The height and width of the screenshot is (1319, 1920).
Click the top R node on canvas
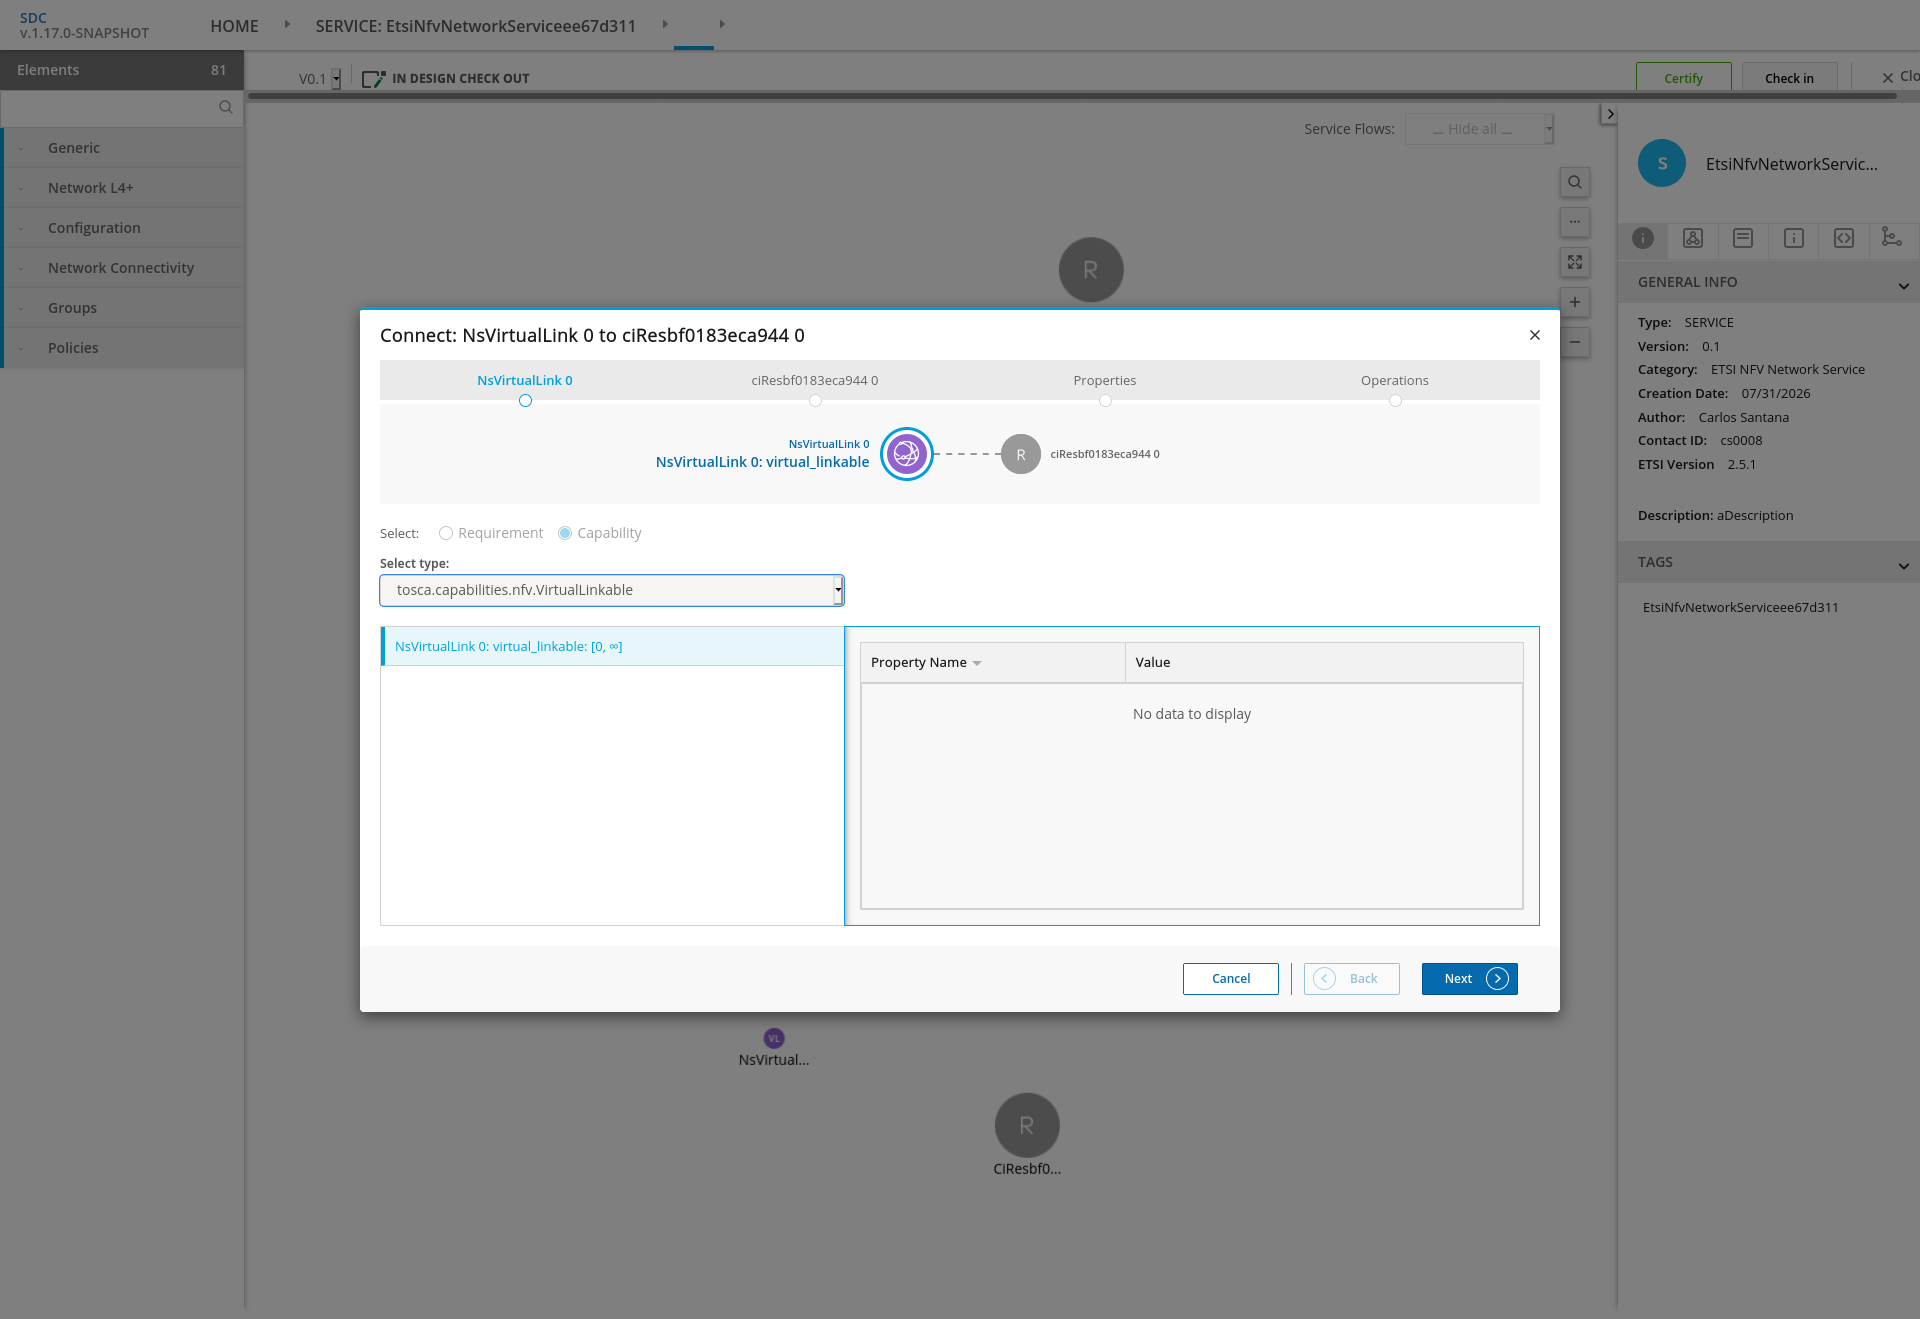click(x=1091, y=270)
